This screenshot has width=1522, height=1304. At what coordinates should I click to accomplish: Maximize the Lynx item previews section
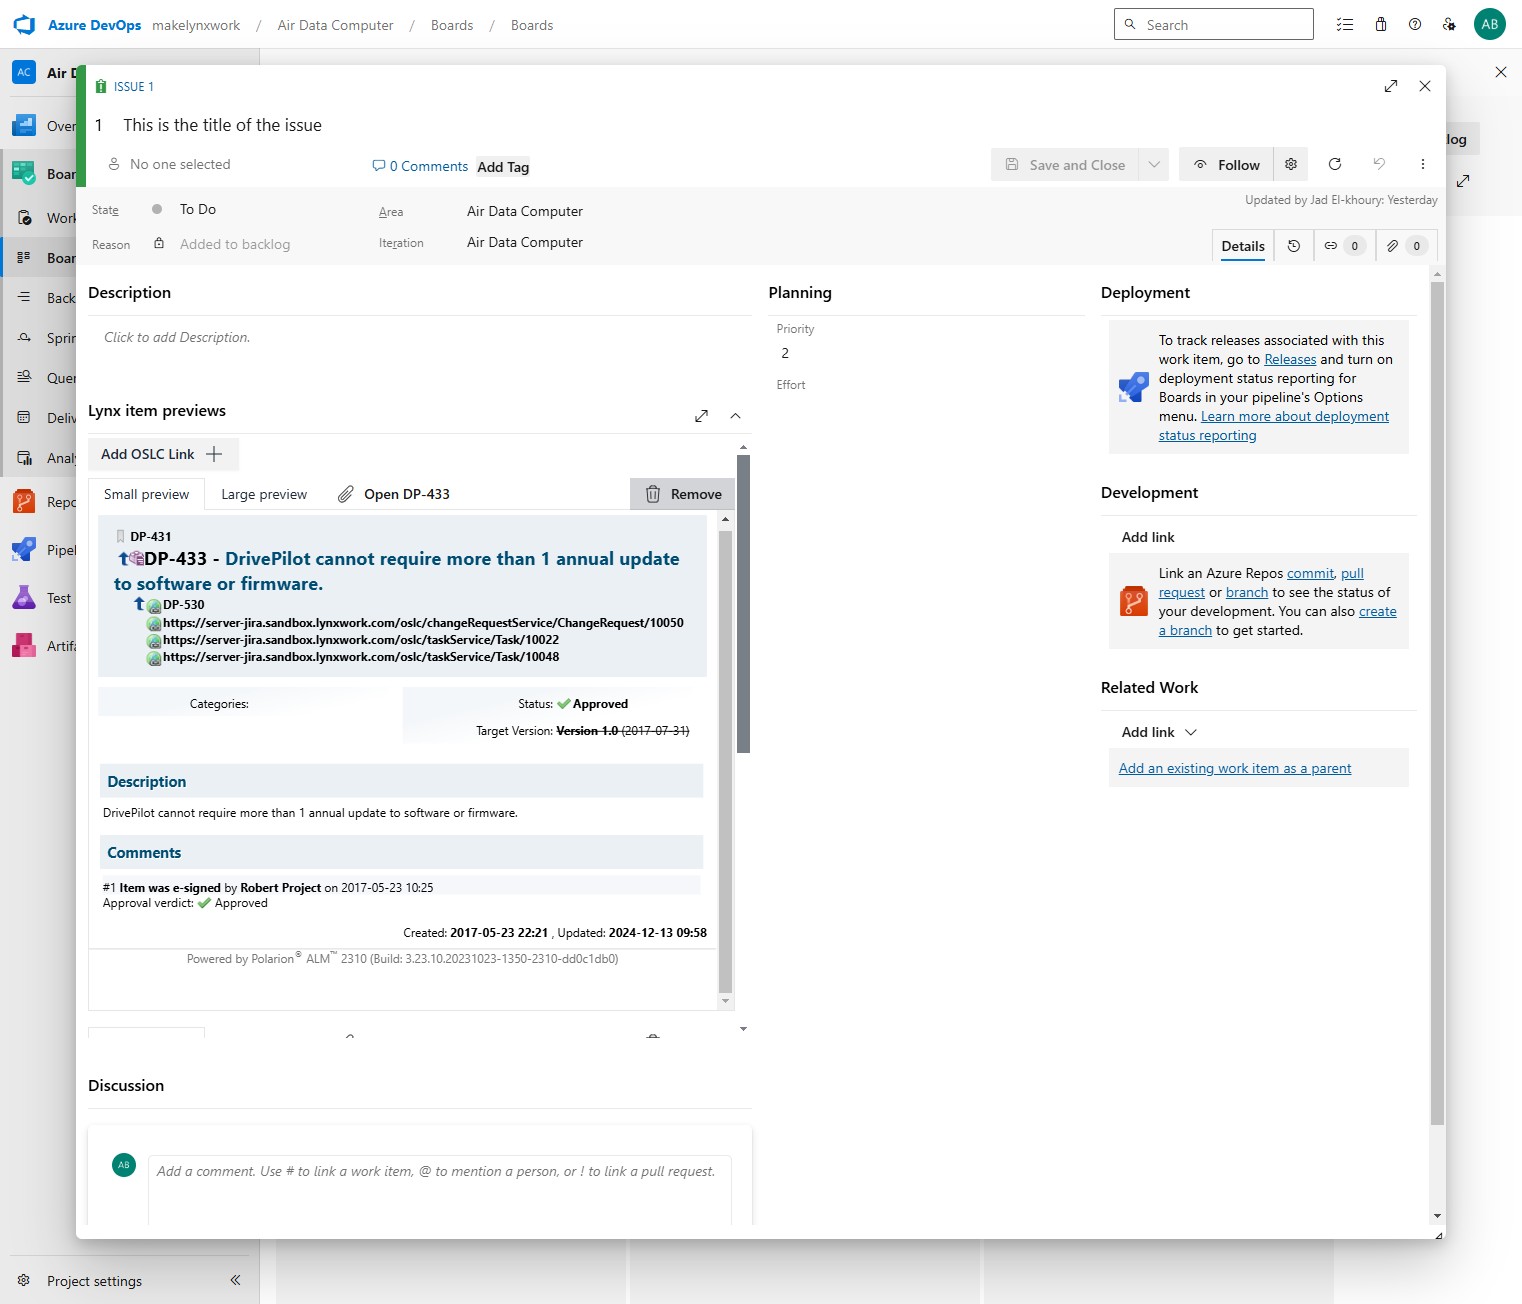[702, 416]
